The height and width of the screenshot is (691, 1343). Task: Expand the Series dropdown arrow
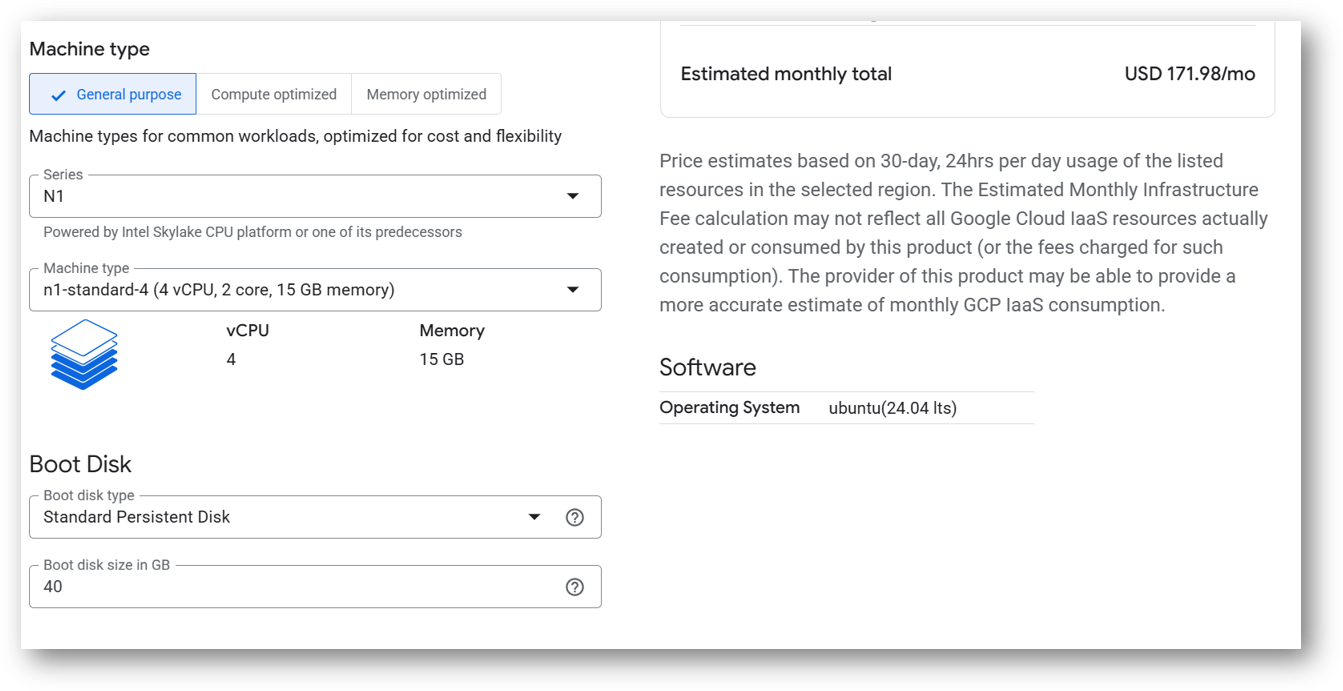[x=573, y=196]
